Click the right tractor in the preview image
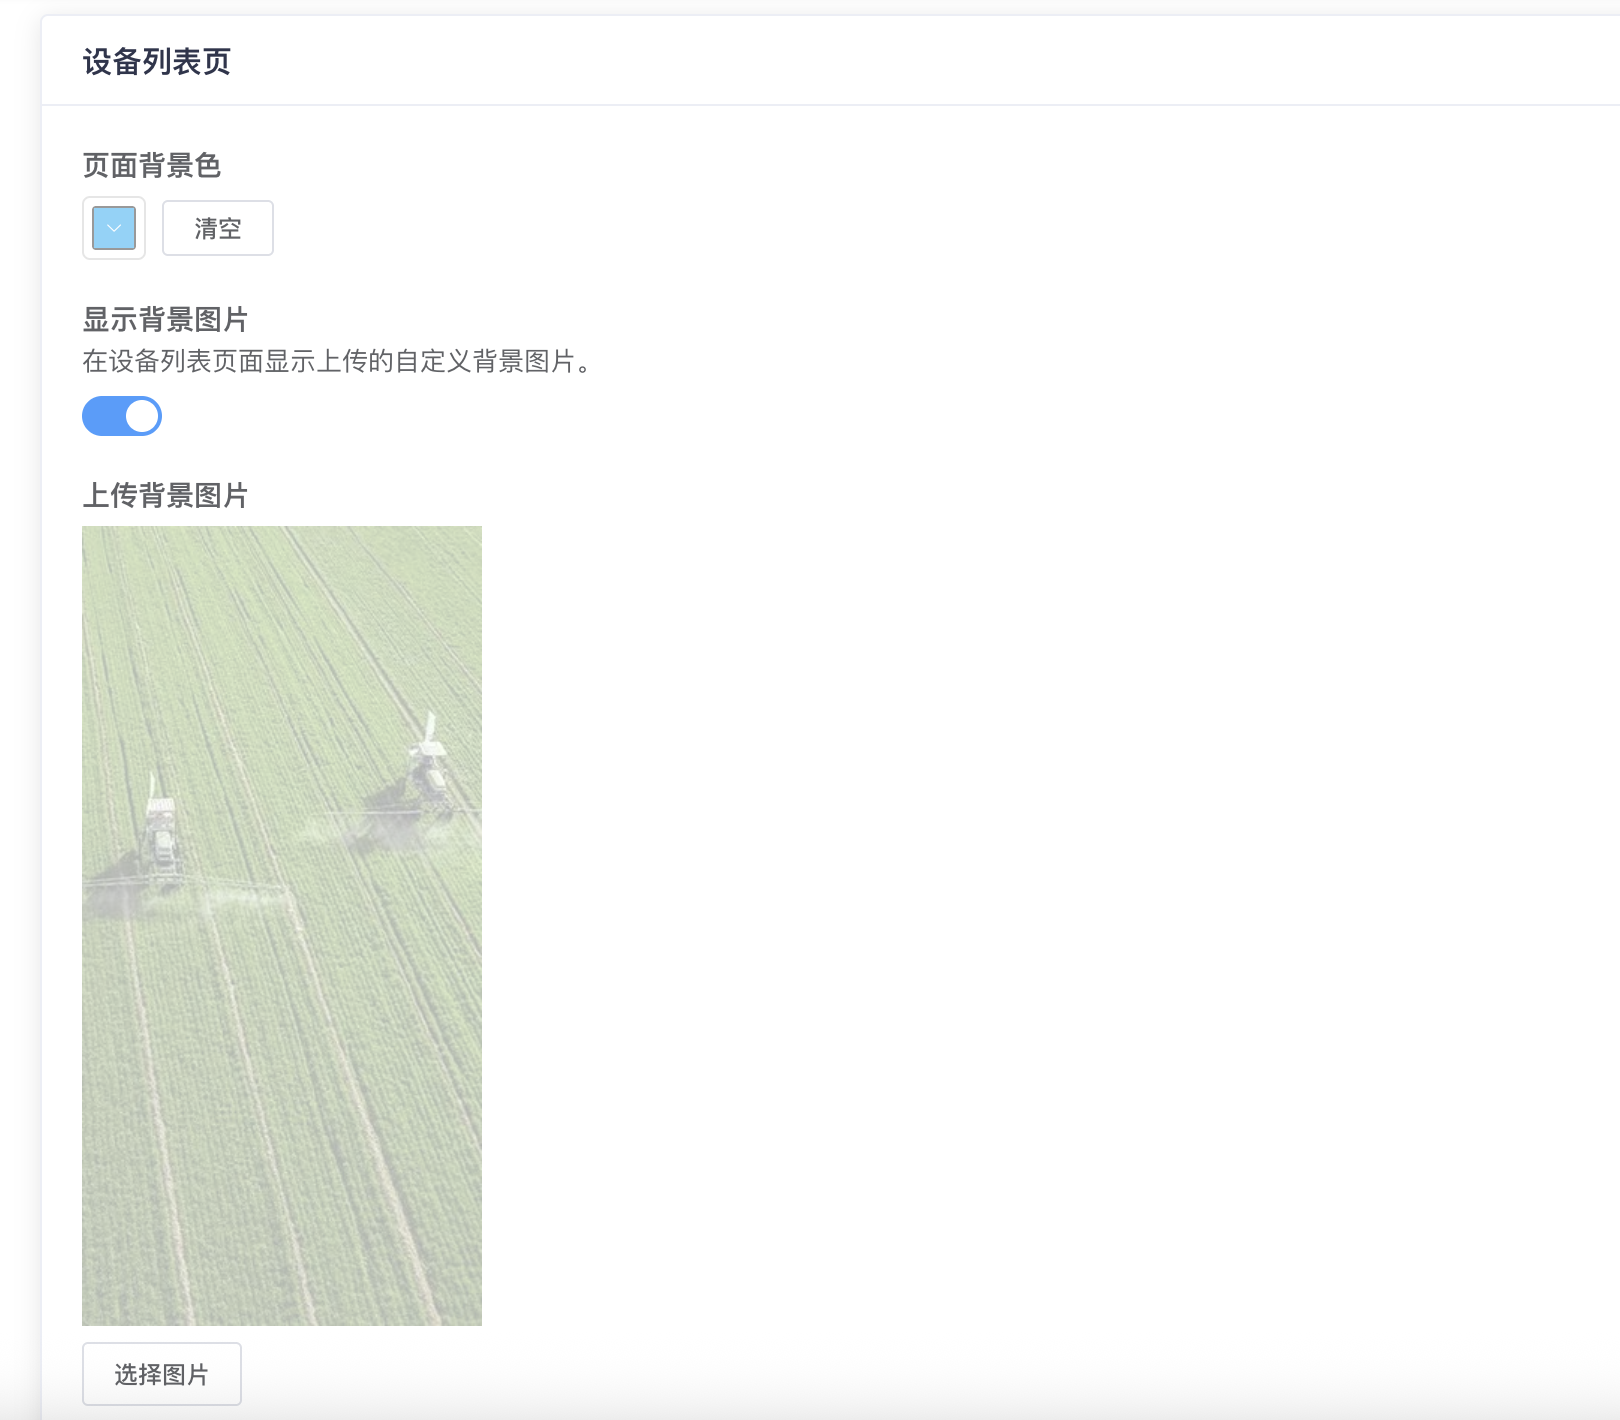The image size is (1620, 1420). click(x=430, y=765)
